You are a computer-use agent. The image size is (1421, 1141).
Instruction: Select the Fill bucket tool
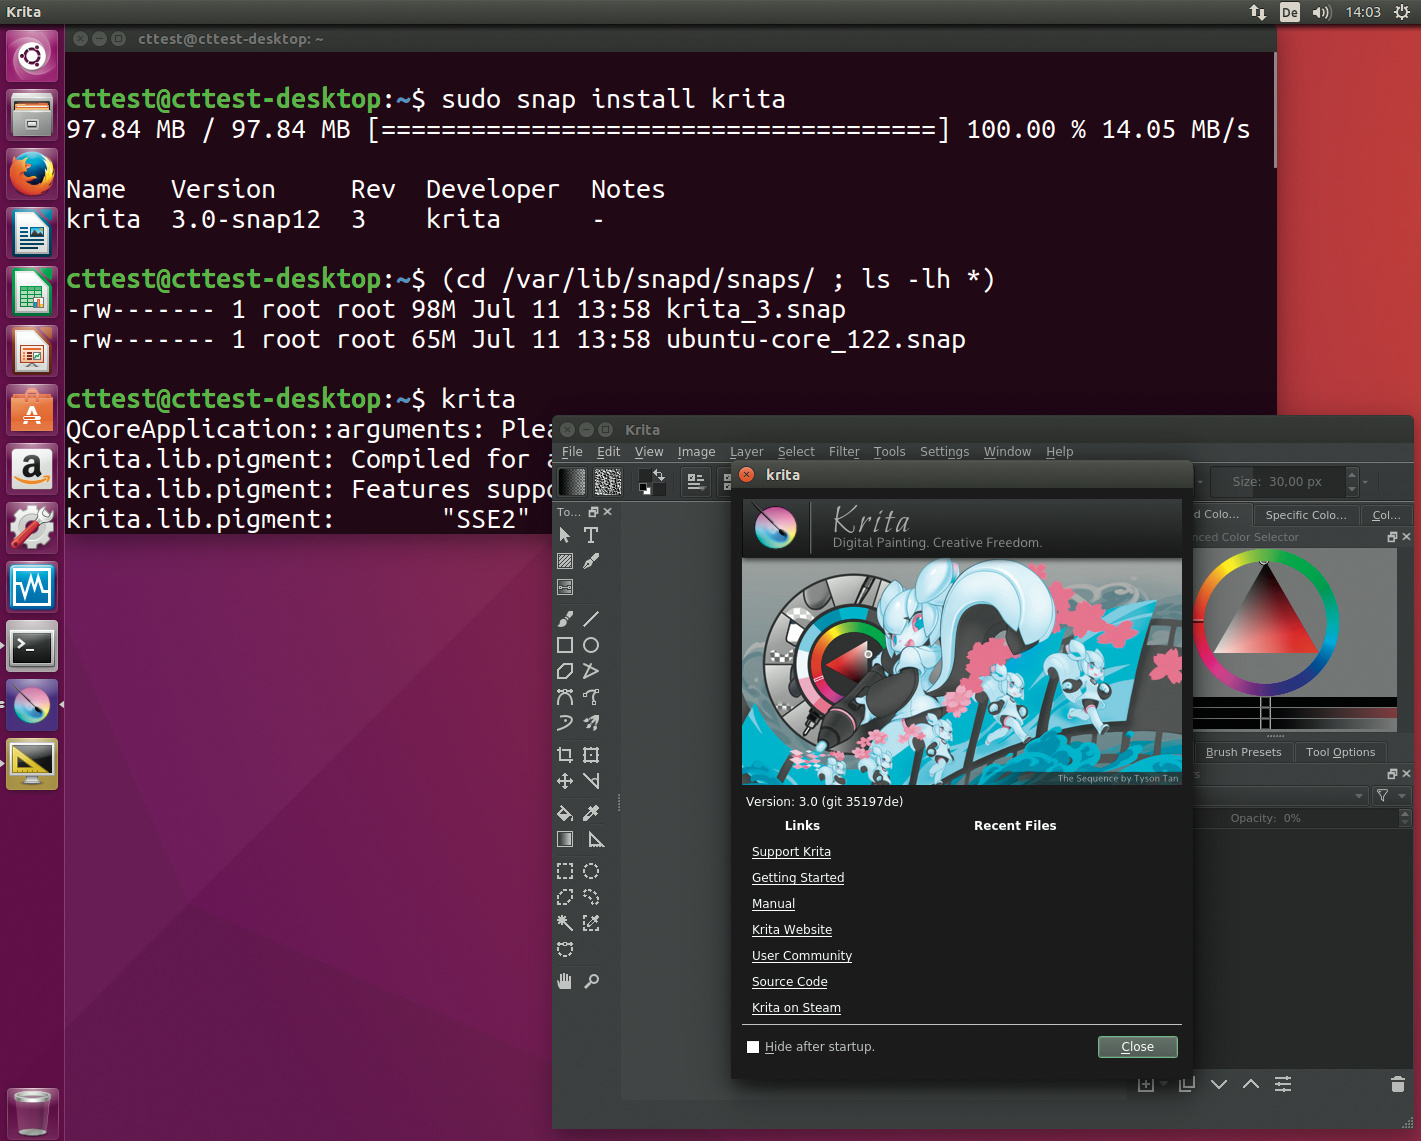tap(565, 813)
